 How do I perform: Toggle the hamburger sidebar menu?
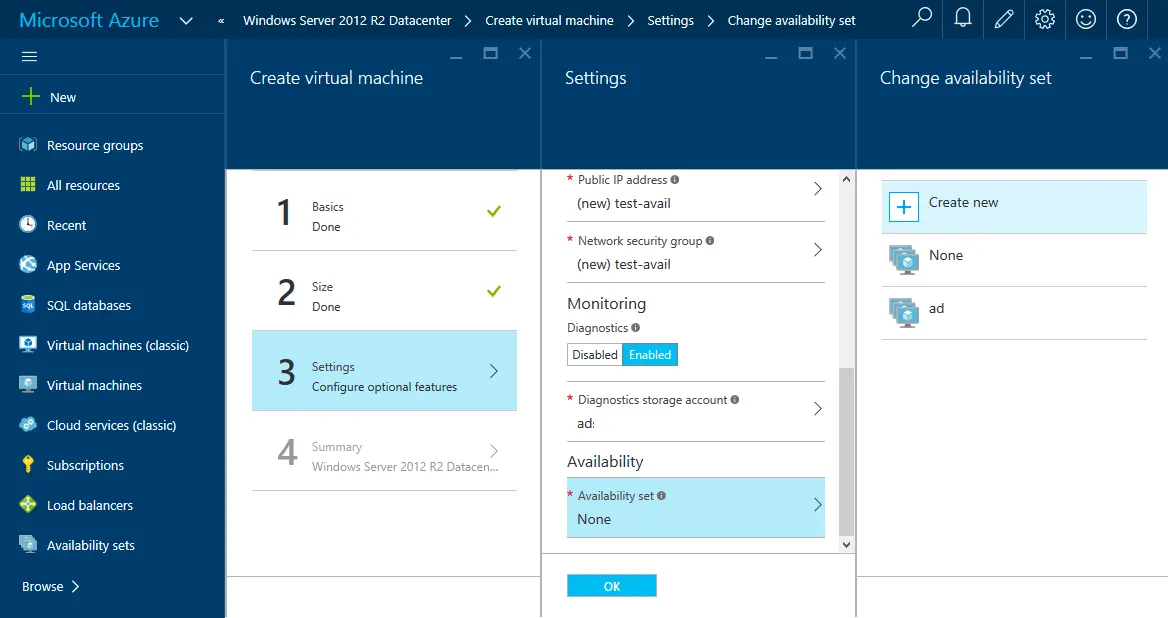tap(30, 57)
